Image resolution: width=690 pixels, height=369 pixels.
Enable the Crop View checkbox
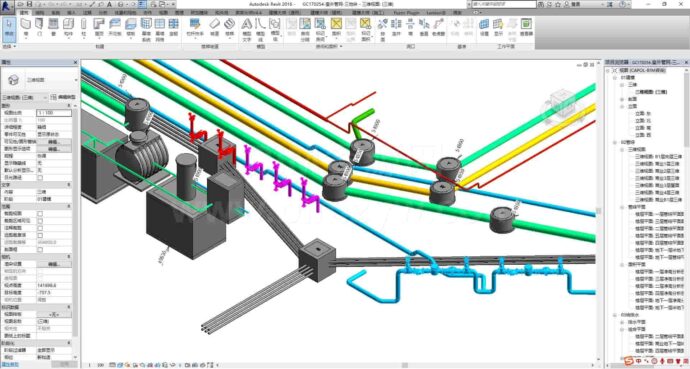40,213
